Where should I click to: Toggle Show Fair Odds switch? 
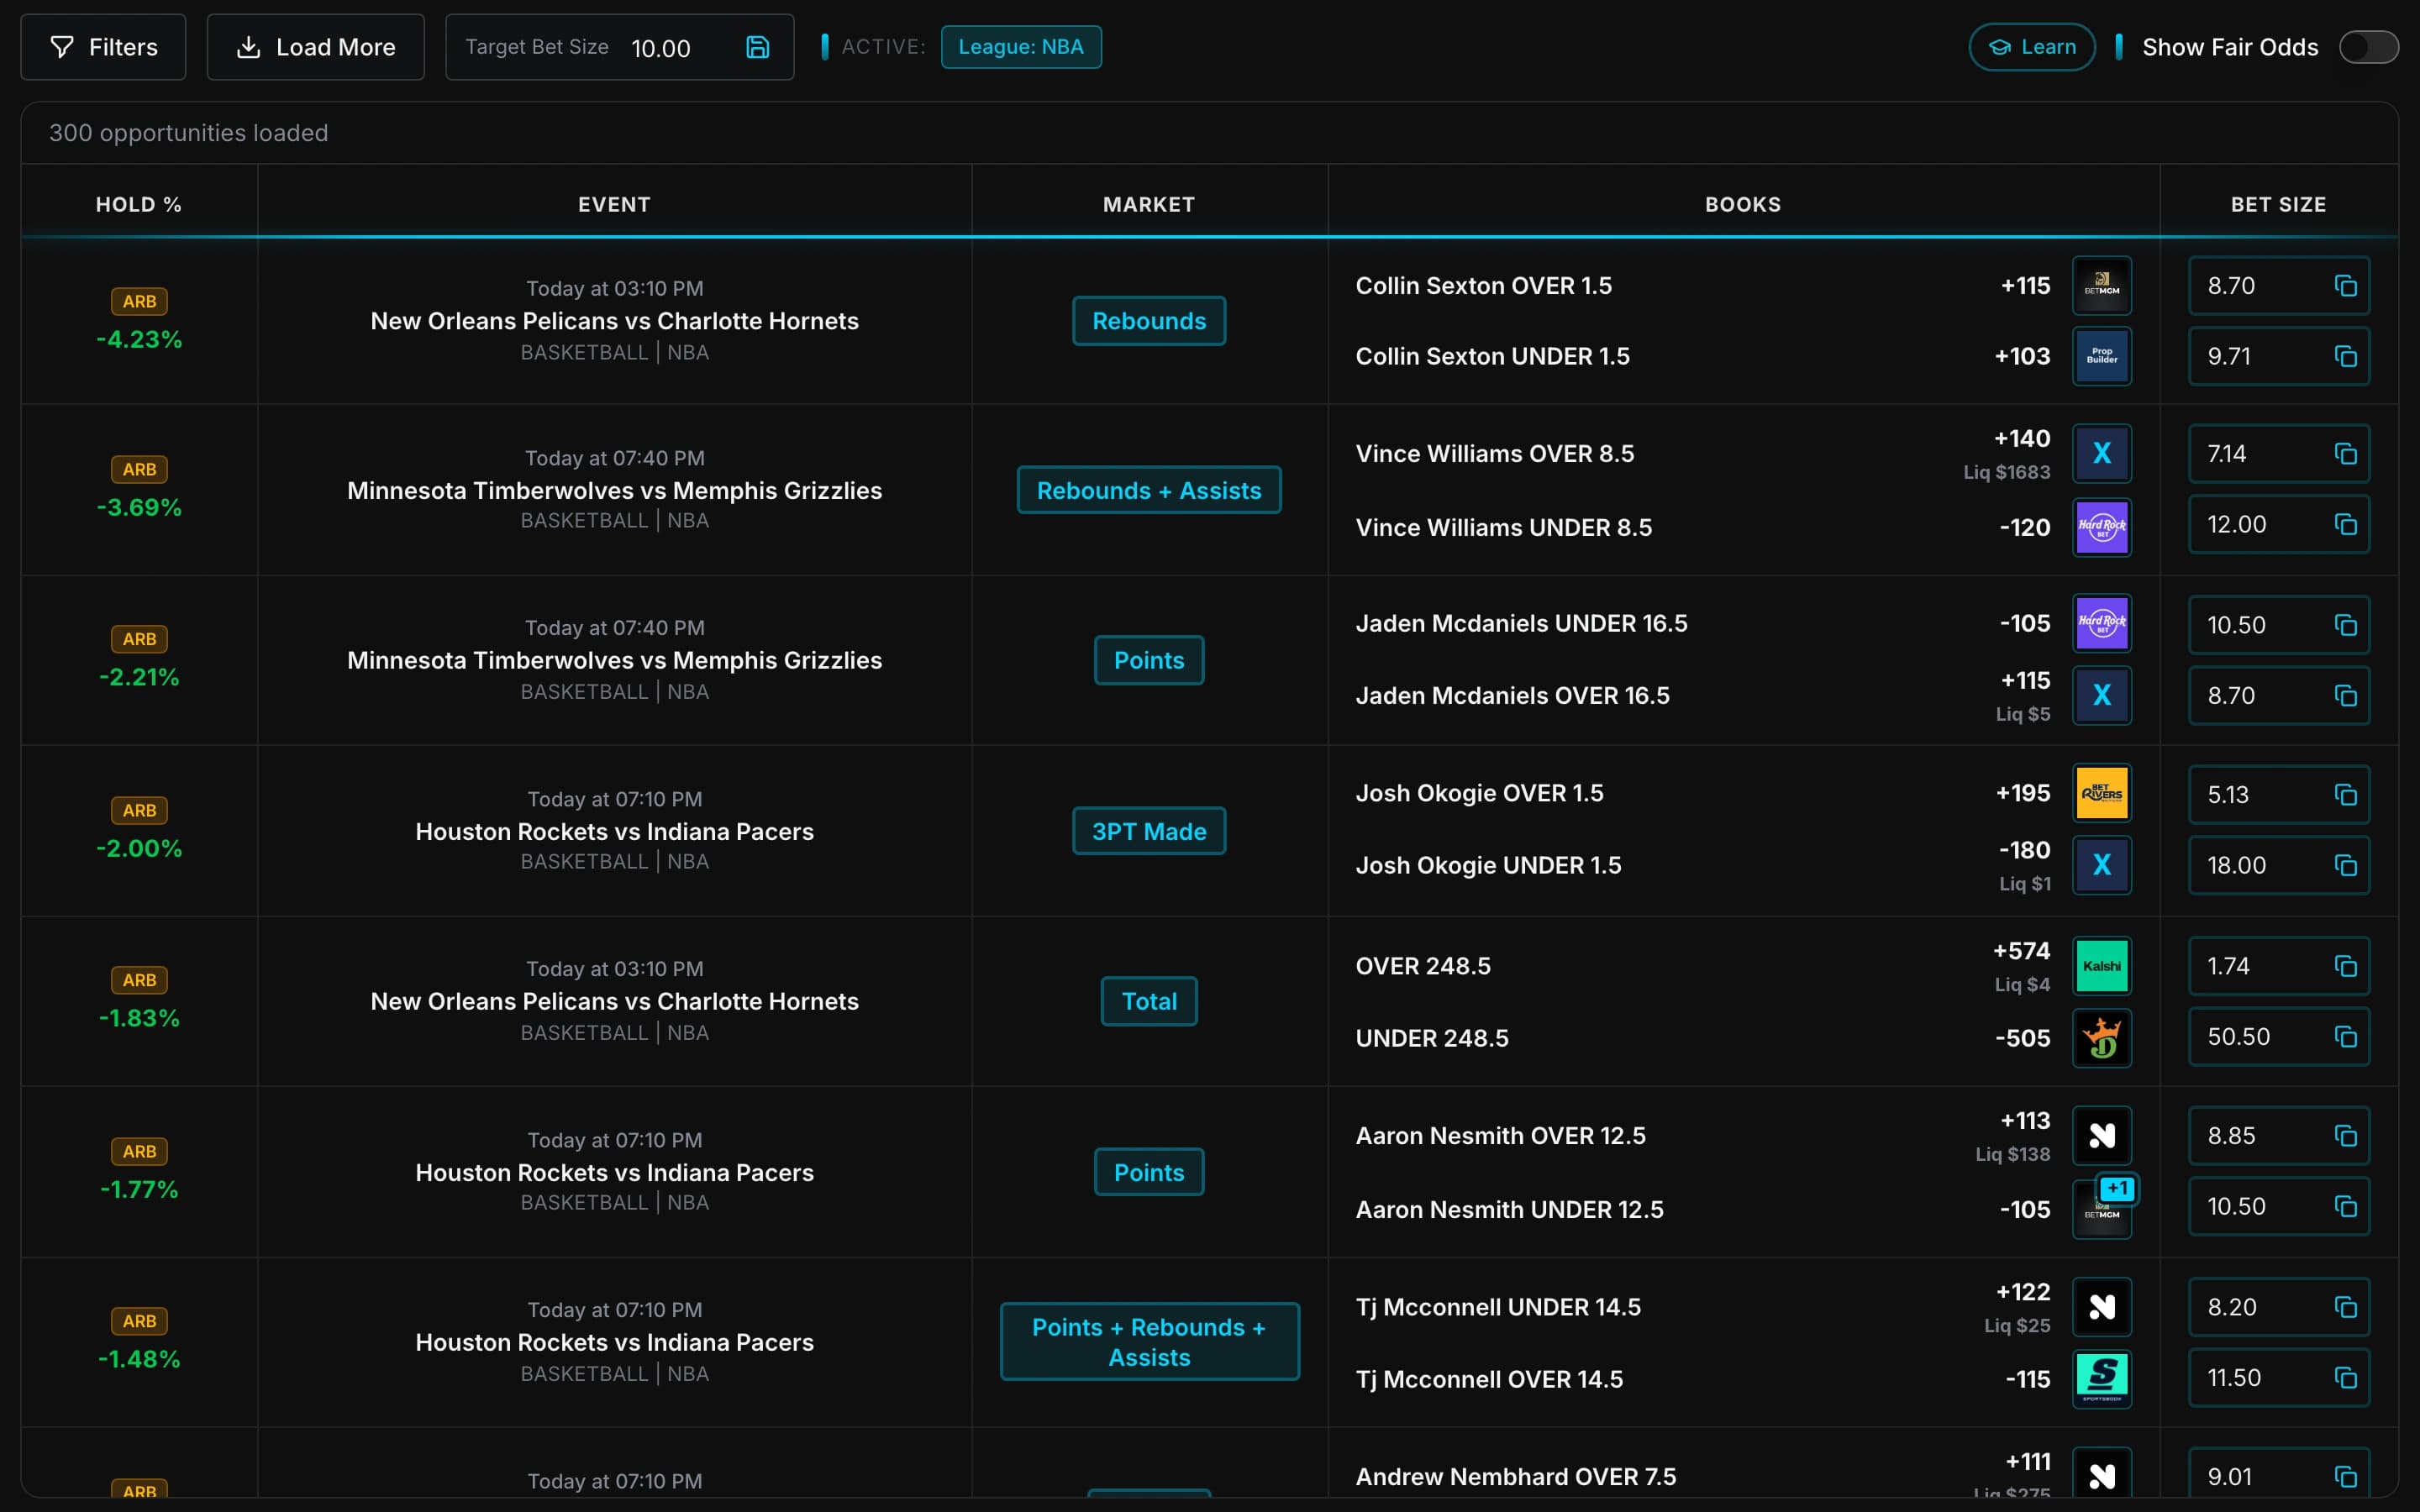pyautogui.click(x=2368, y=47)
